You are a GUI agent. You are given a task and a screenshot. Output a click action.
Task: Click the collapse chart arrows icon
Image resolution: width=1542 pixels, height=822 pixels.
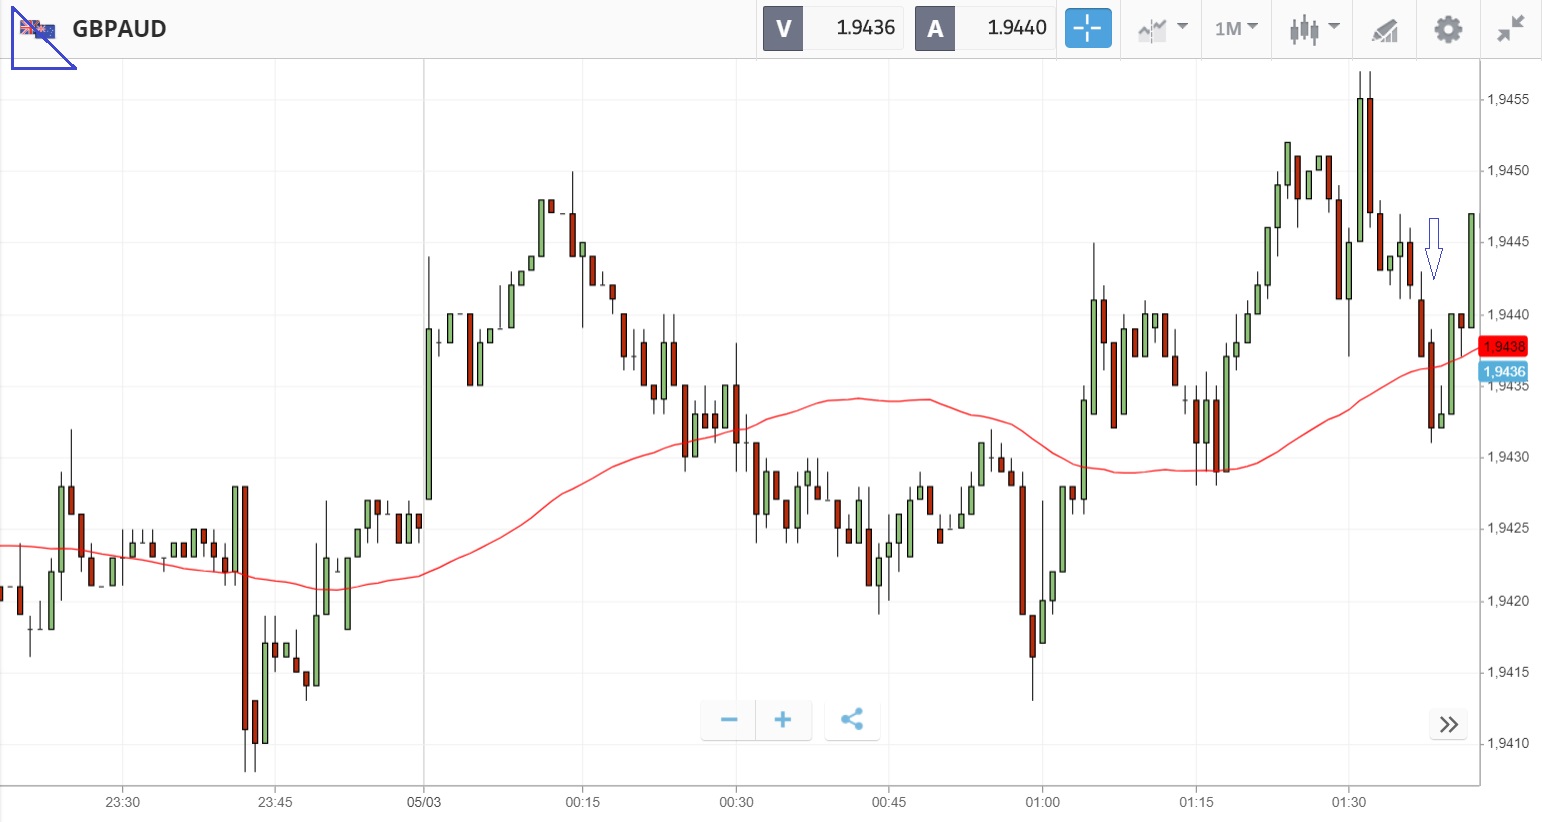coord(1510,29)
